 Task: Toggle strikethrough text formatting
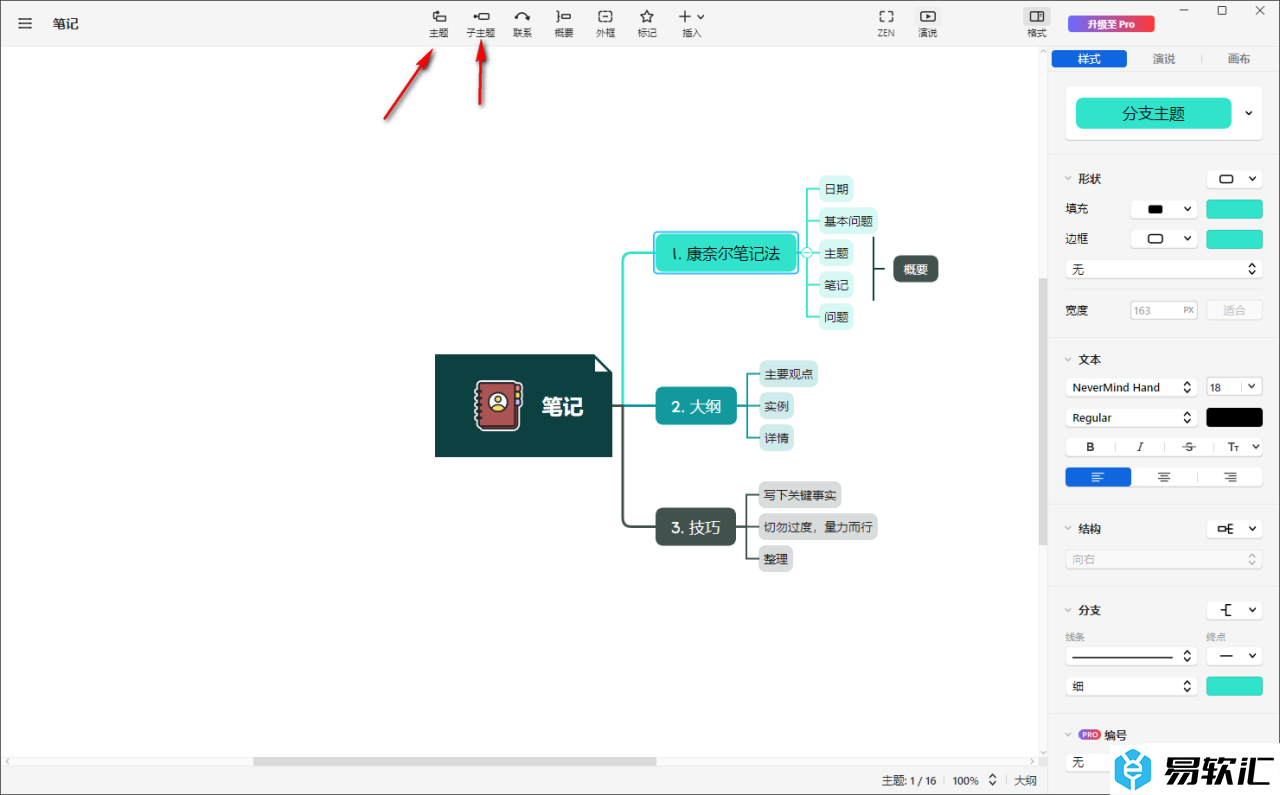pos(1188,447)
